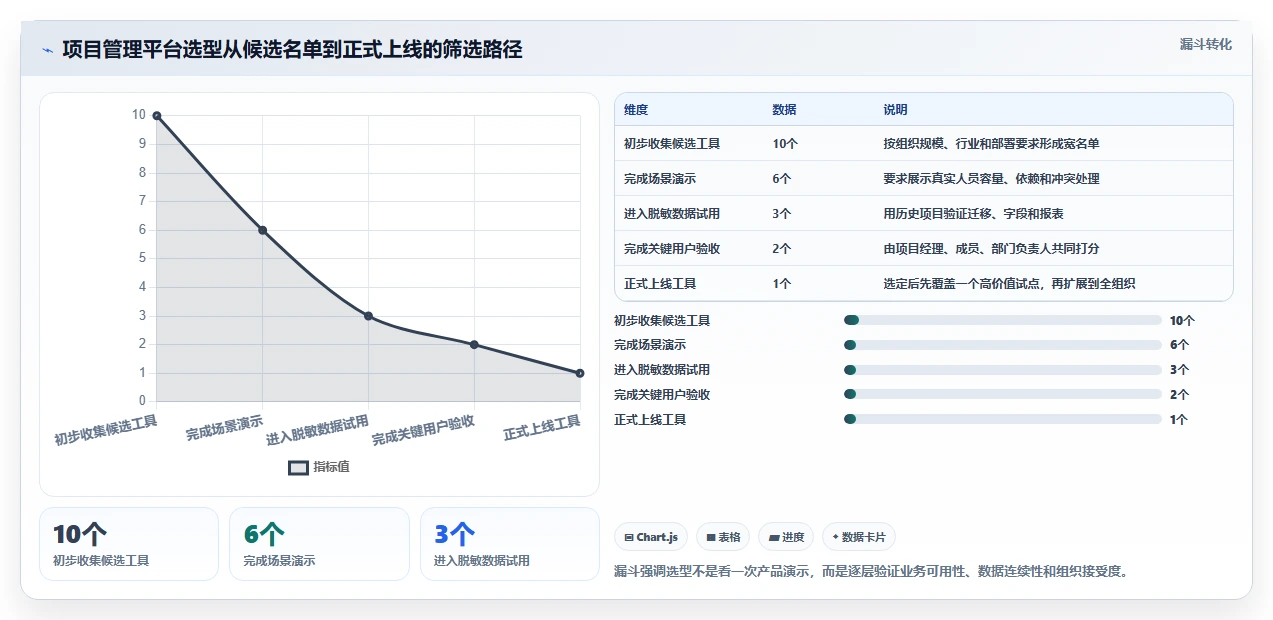The height and width of the screenshot is (620, 1273).
Task: Select the 正式上线工具 progress bar
Action: coord(1003,420)
